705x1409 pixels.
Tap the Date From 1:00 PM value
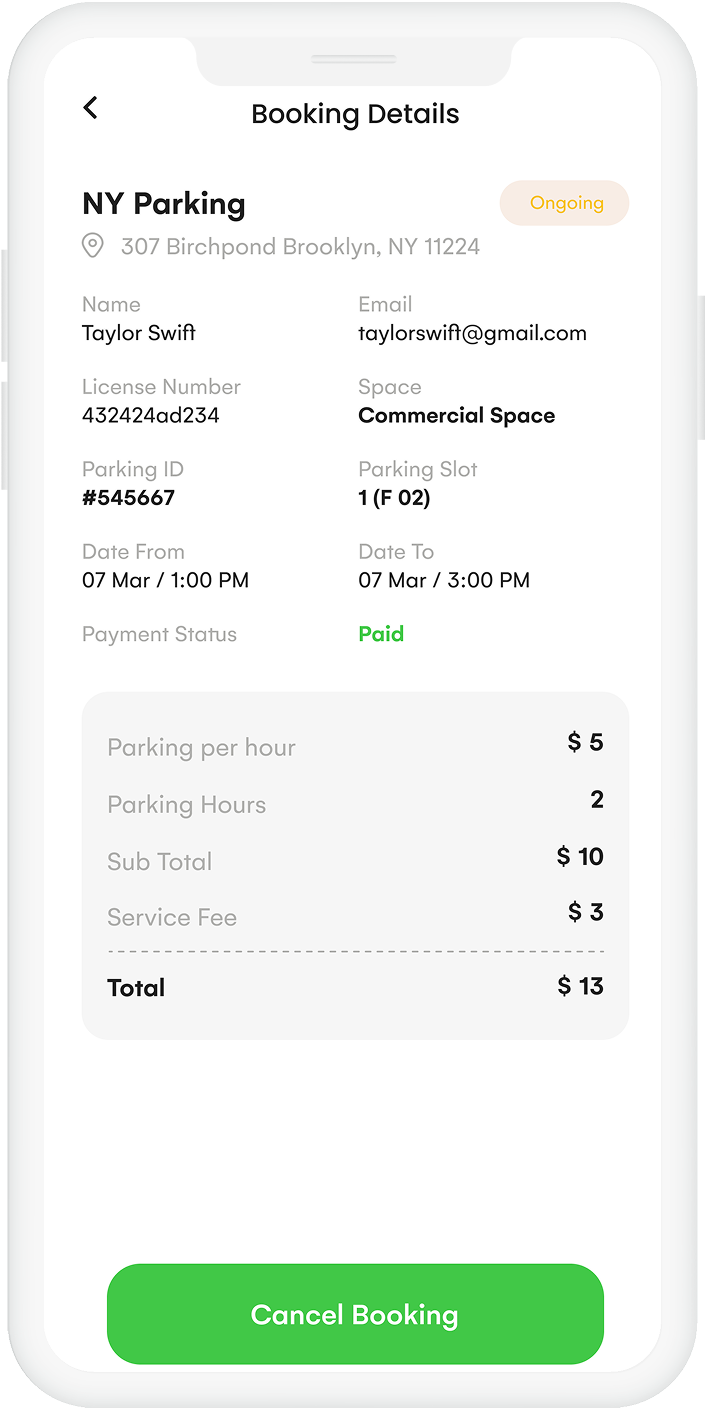(165, 580)
